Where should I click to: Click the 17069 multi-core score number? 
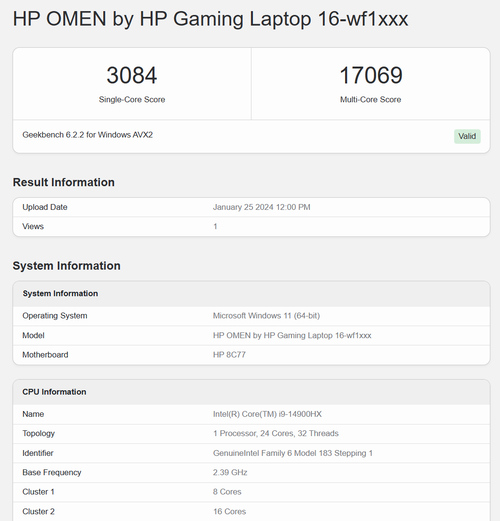coord(371,75)
